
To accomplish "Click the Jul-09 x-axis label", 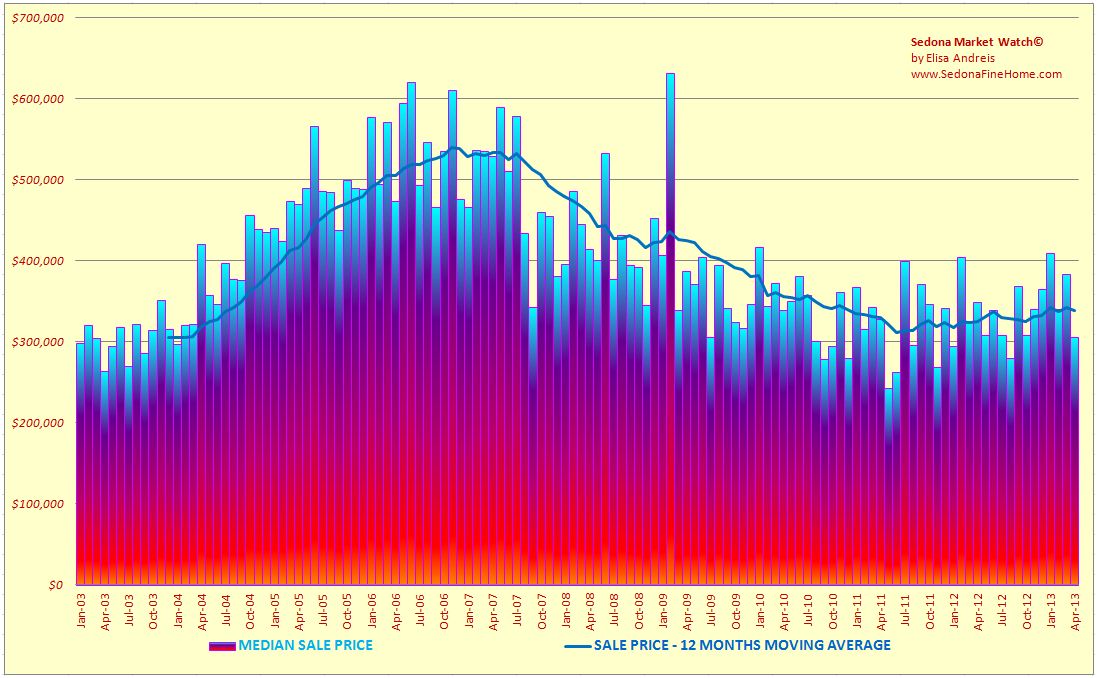I will click(x=712, y=609).
